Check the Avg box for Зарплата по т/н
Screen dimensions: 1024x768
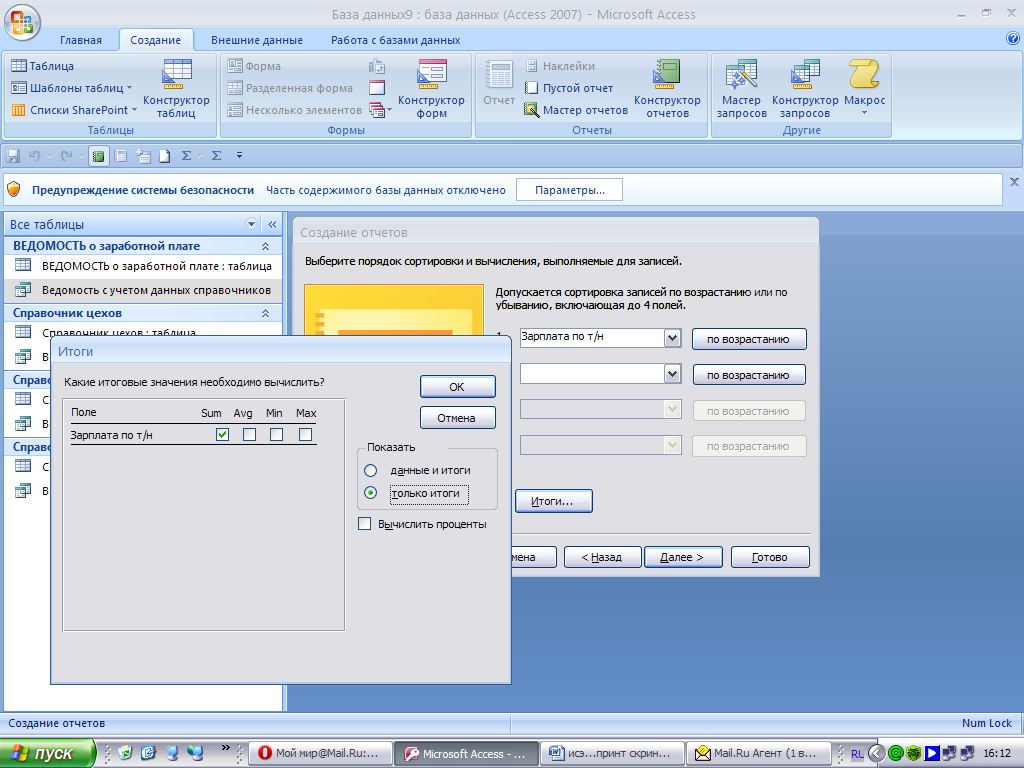click(x=249, y=434)
